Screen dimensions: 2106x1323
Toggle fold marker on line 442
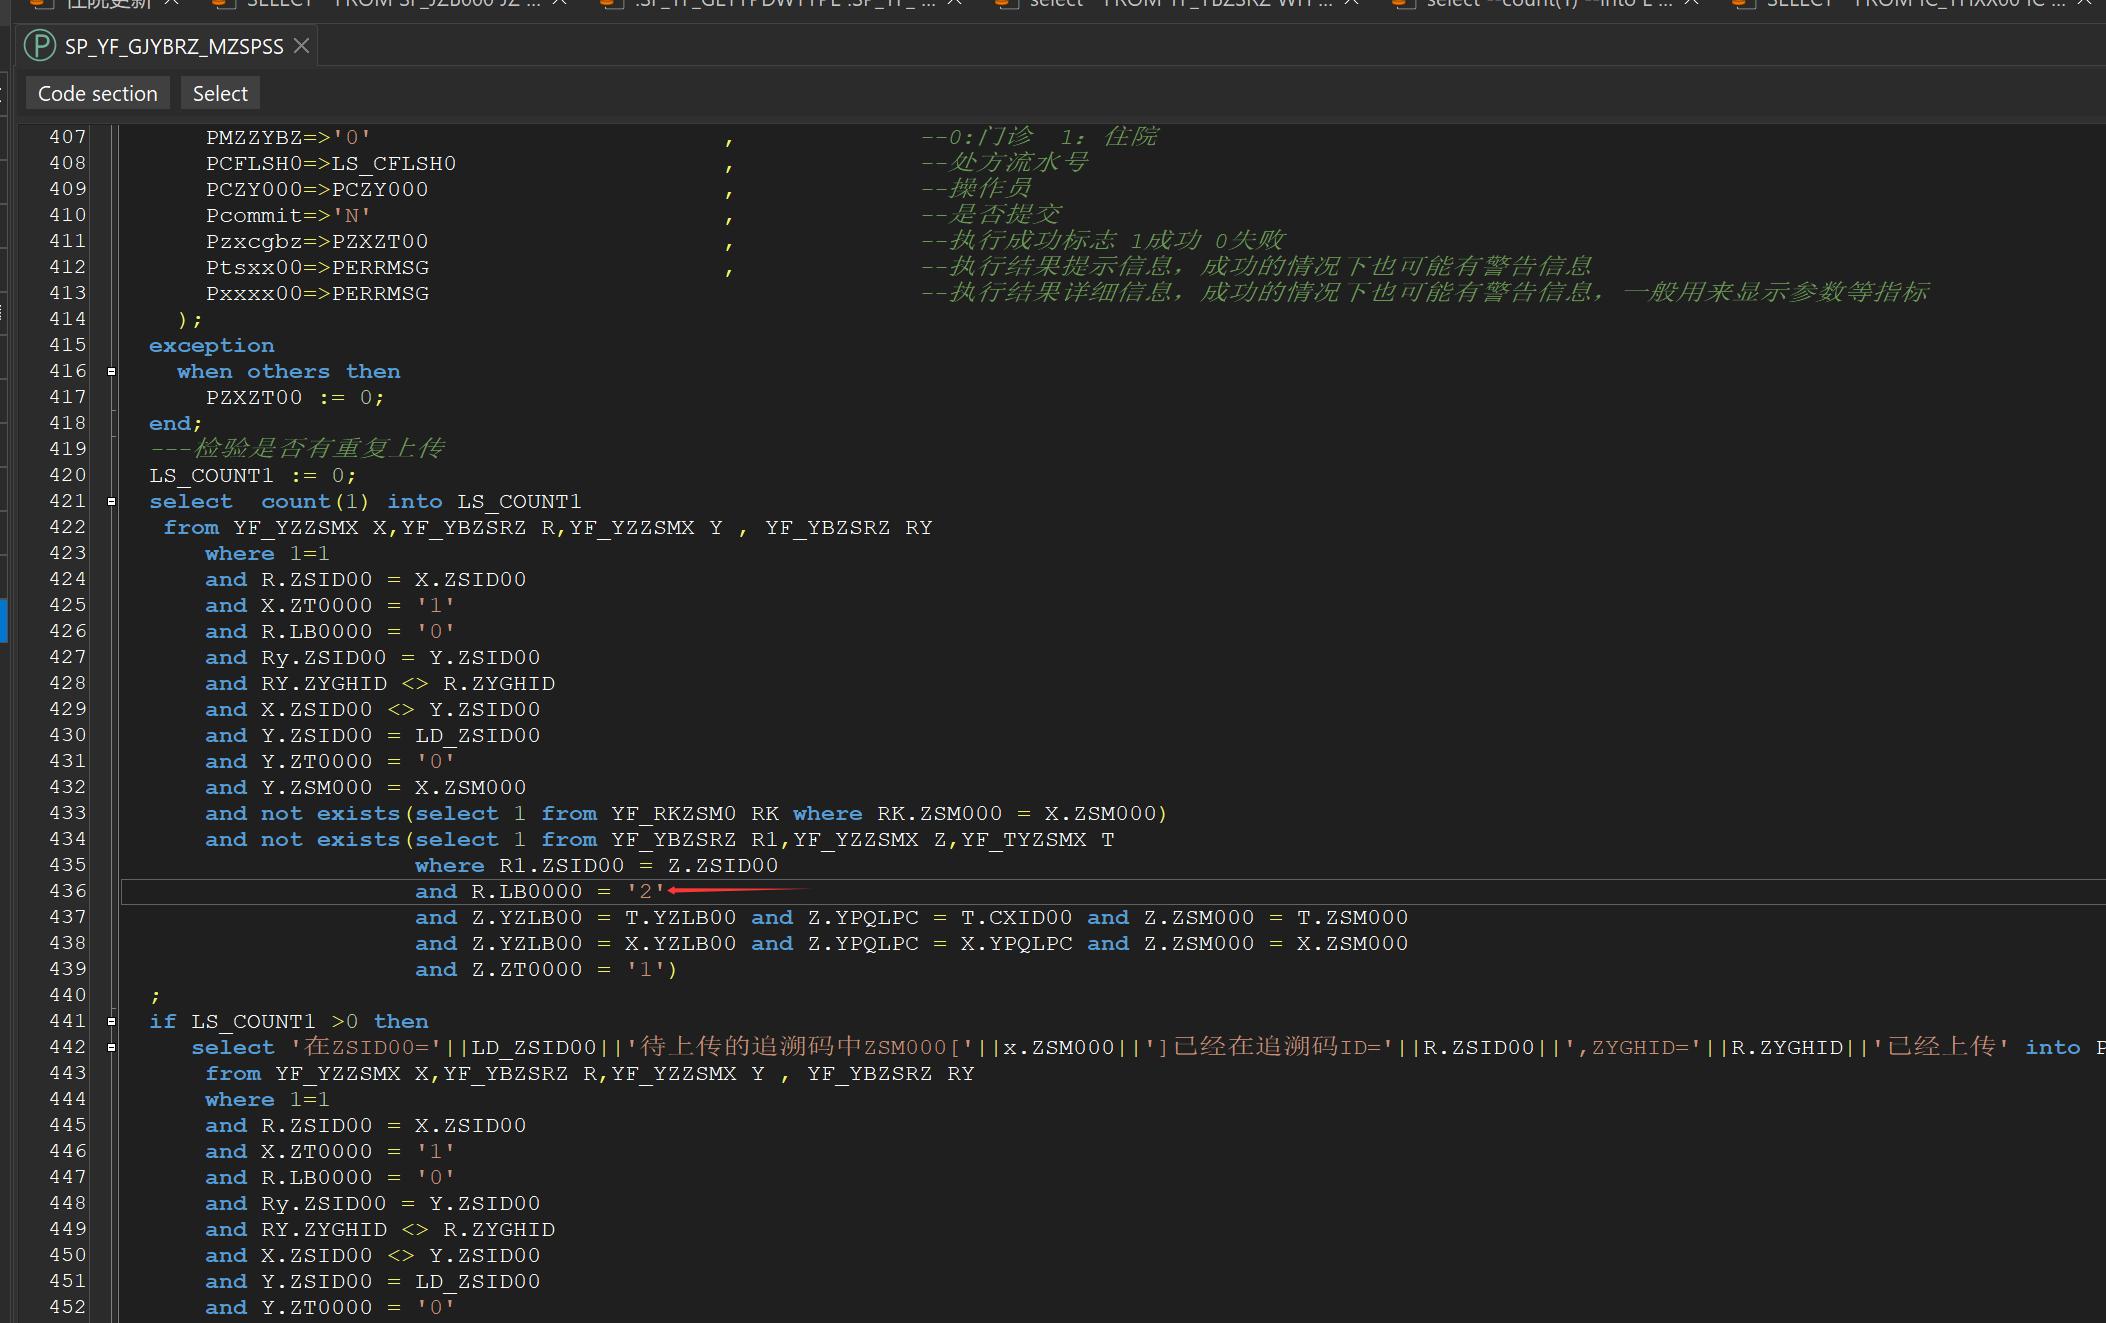[x=111, y=1047]
